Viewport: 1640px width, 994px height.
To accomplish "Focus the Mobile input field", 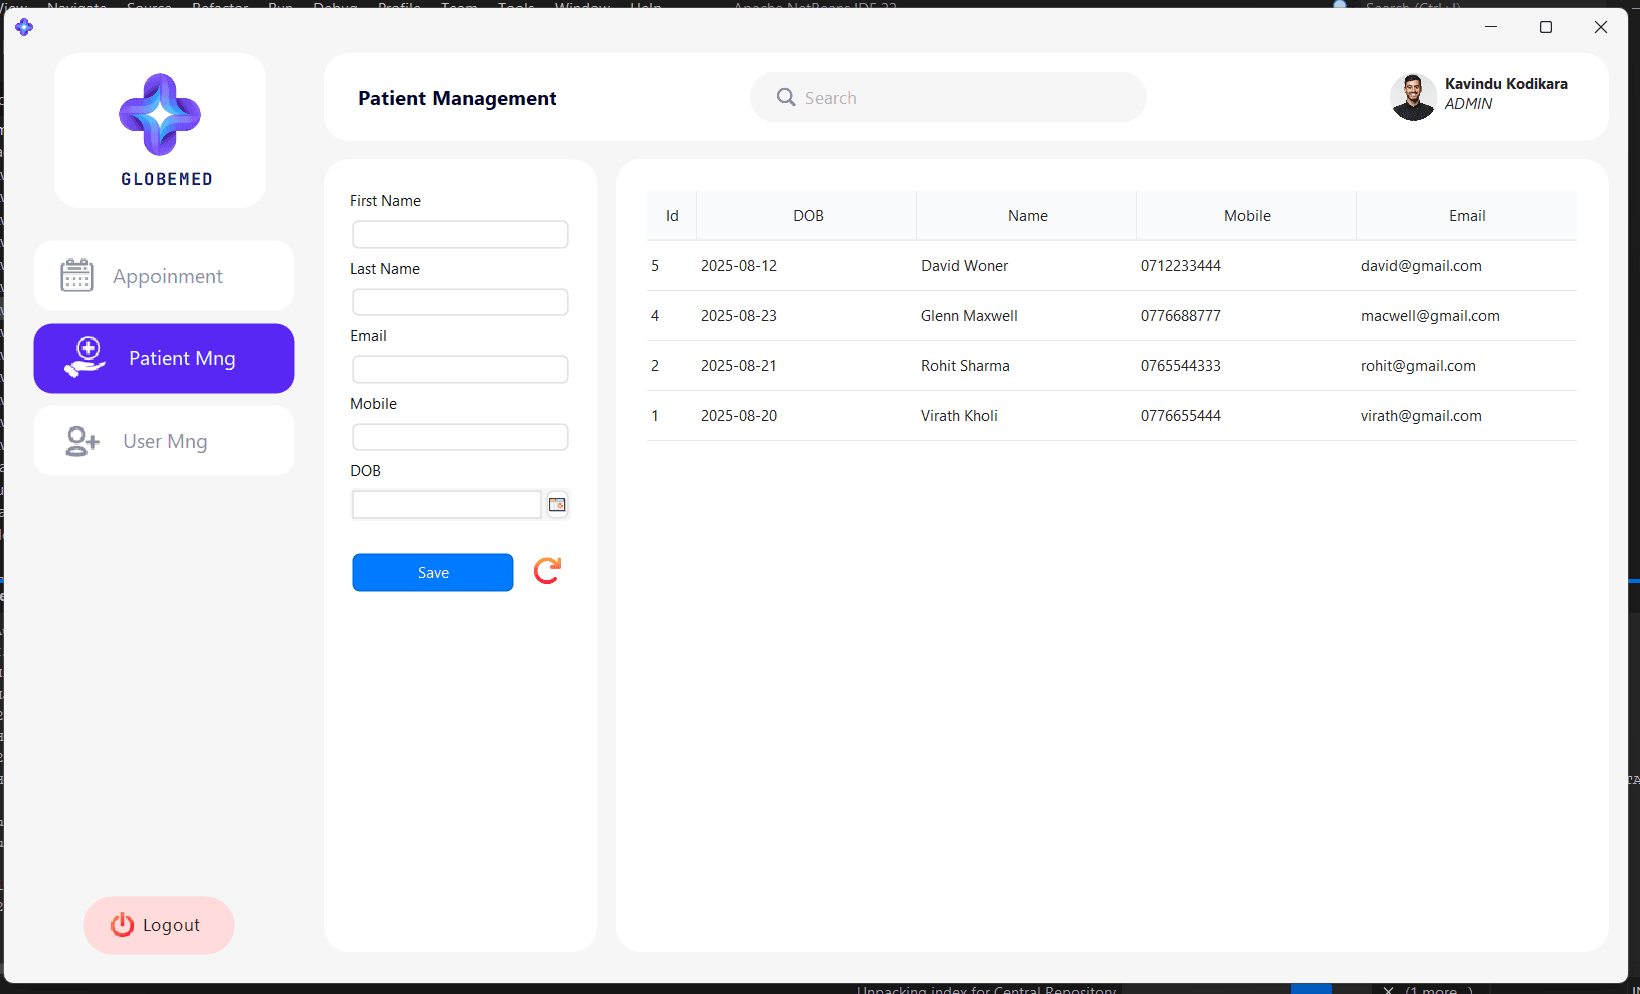I will pyautogui.click(x=460, y=437).
